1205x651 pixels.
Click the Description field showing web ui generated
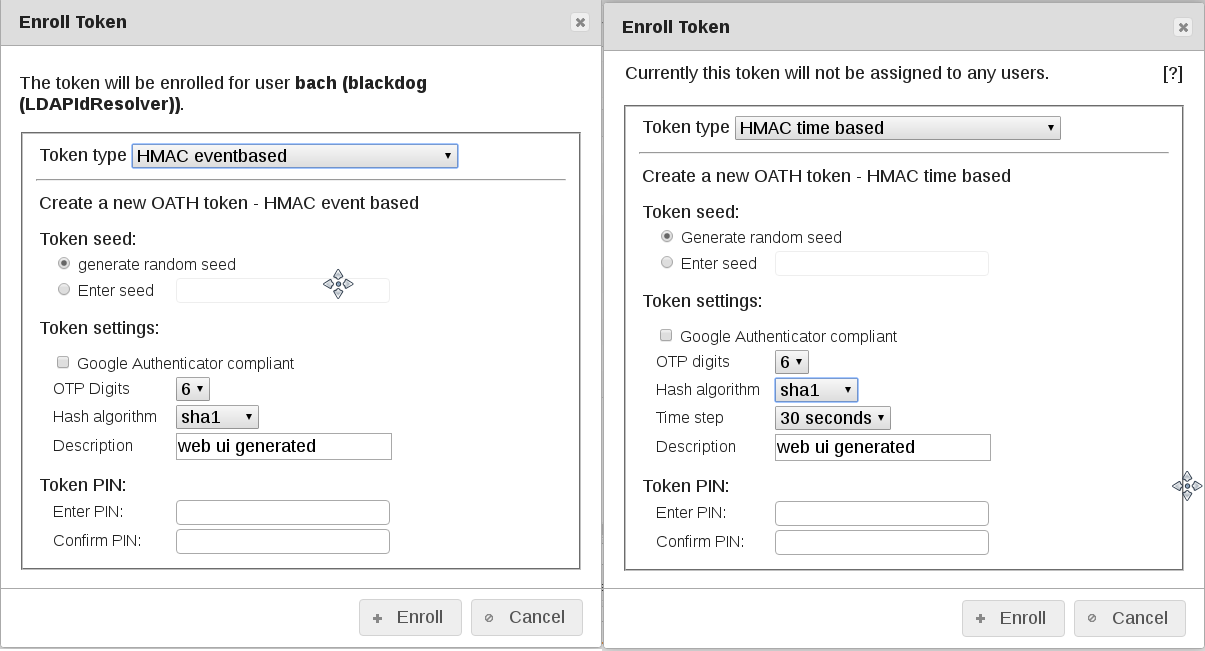point(283,446)
